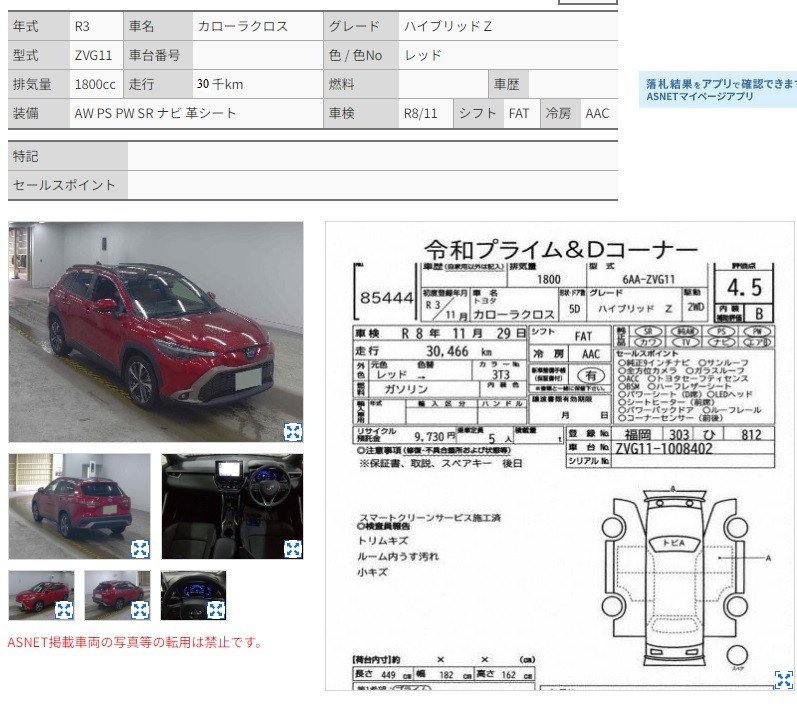The image size is (797, 717).
Task: Open the small instrument cluster thumbnail
Action: click(193, 595)
